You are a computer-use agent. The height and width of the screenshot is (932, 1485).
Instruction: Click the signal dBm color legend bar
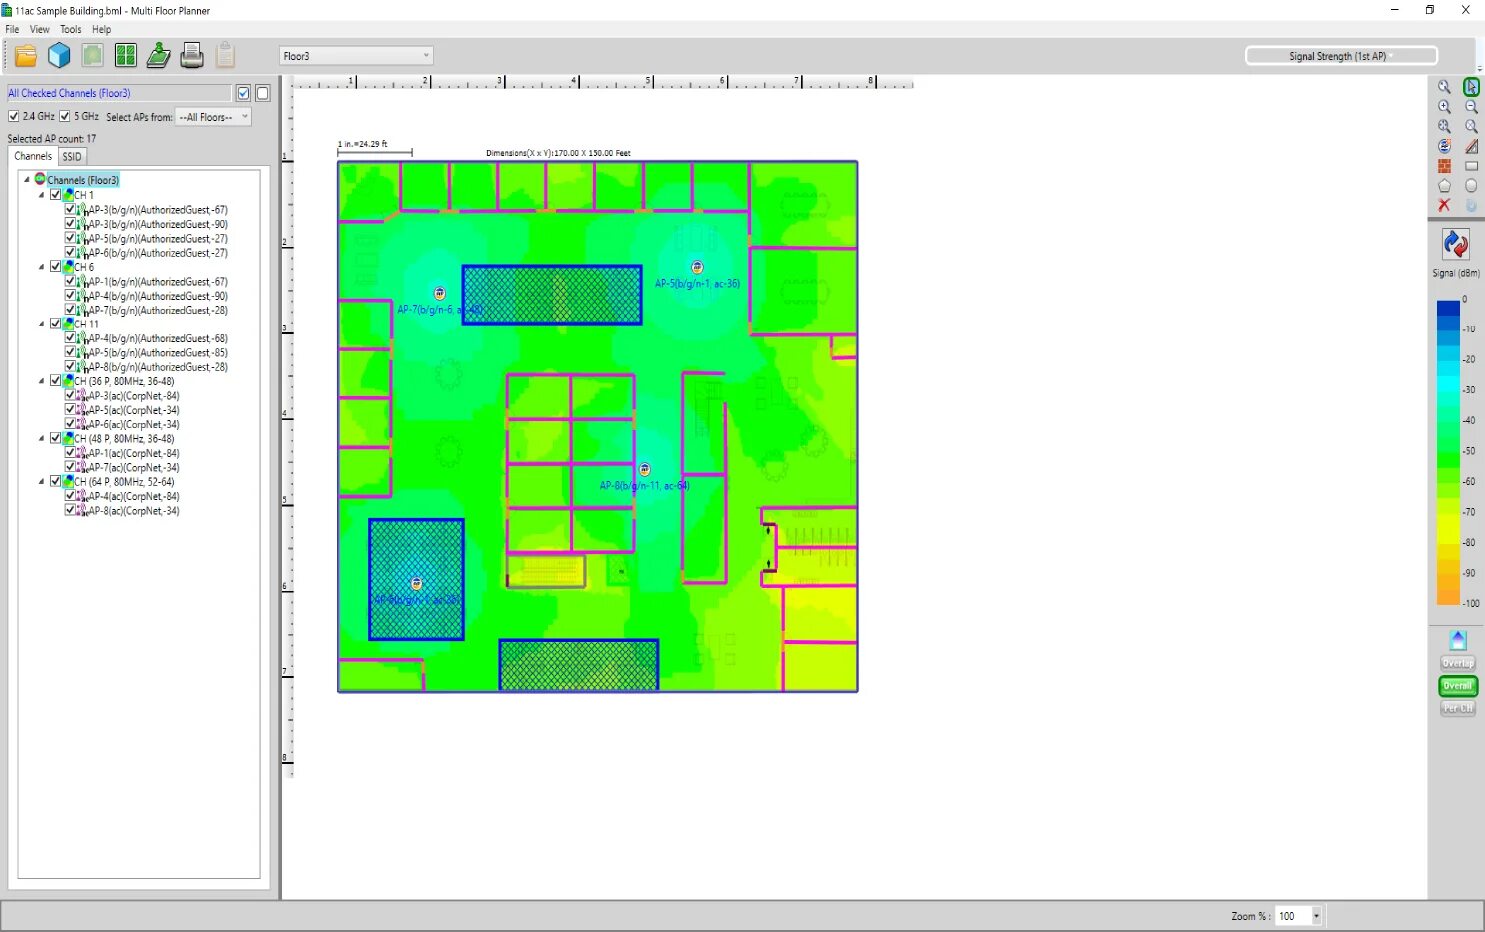1448,452
